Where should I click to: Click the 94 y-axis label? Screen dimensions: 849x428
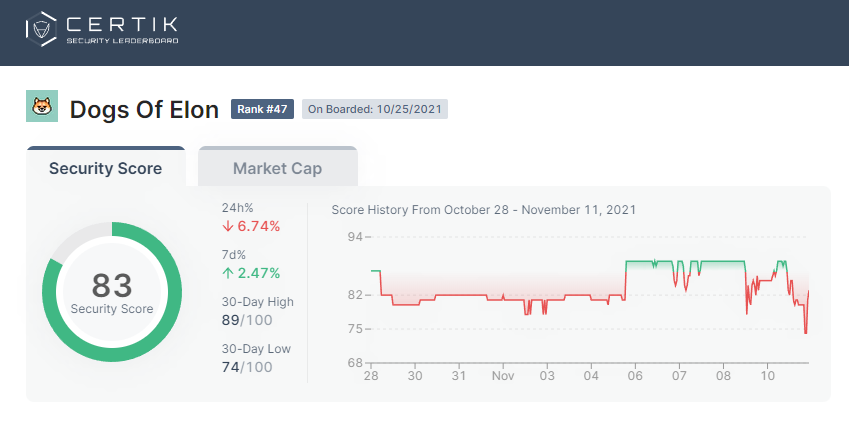click(x=355, y=237)
